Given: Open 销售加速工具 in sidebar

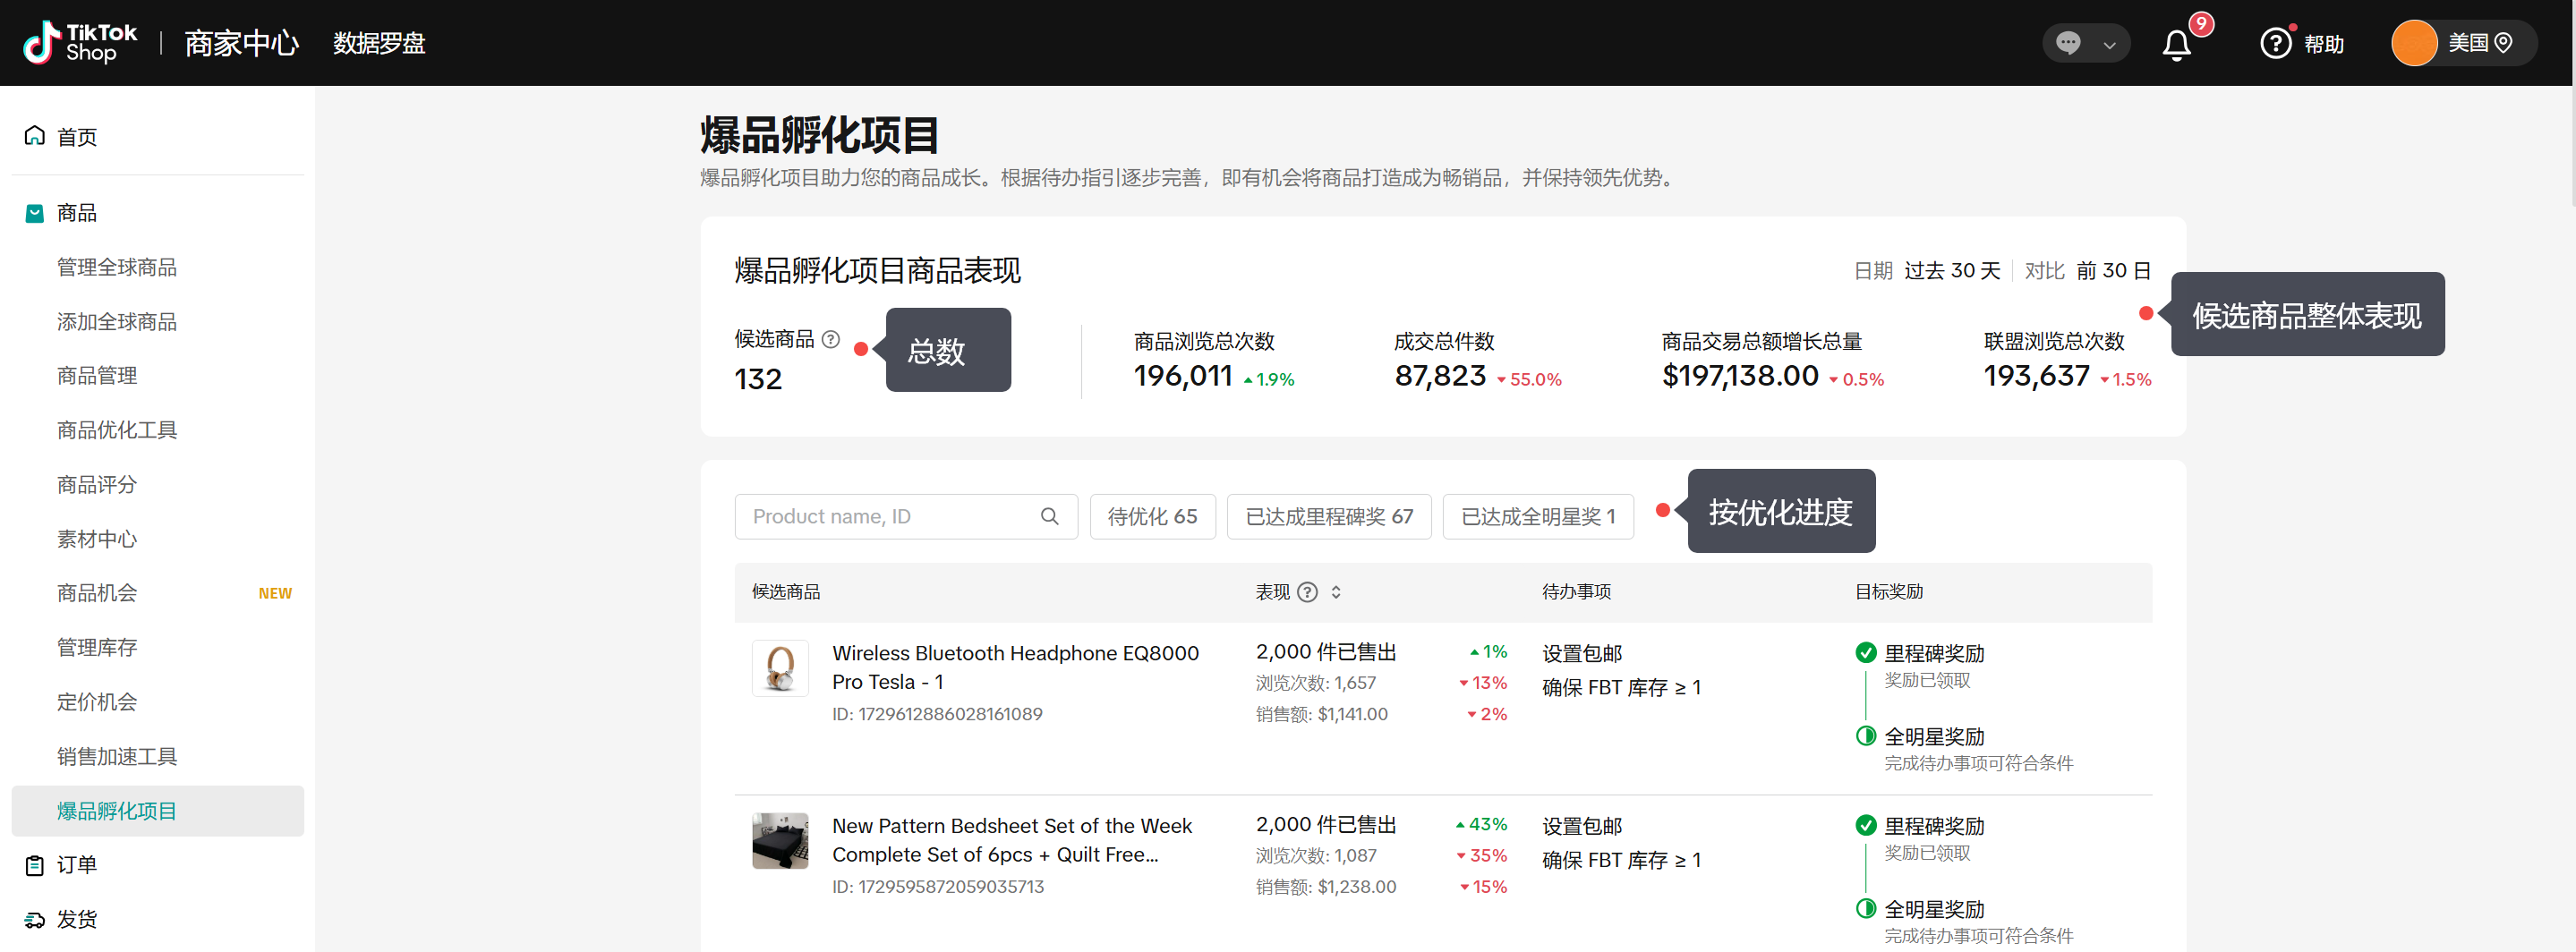Looking at the screenshot, I should tap(117, 757).
